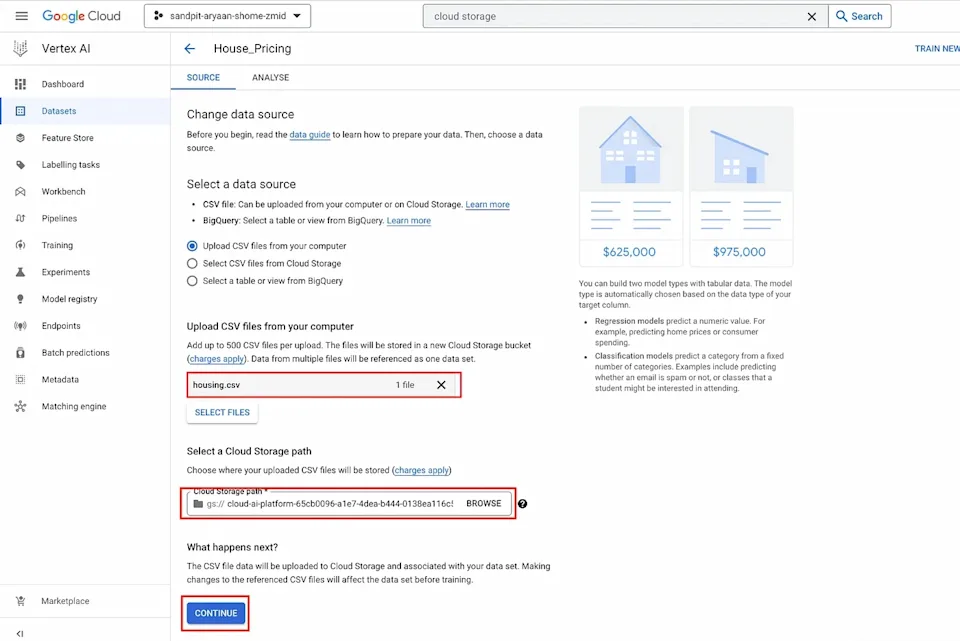Image resolution: width=960 pixels, height=641 pixels.
Task: Select CSV files from Cloud Storage option
Action: point(192,263)
